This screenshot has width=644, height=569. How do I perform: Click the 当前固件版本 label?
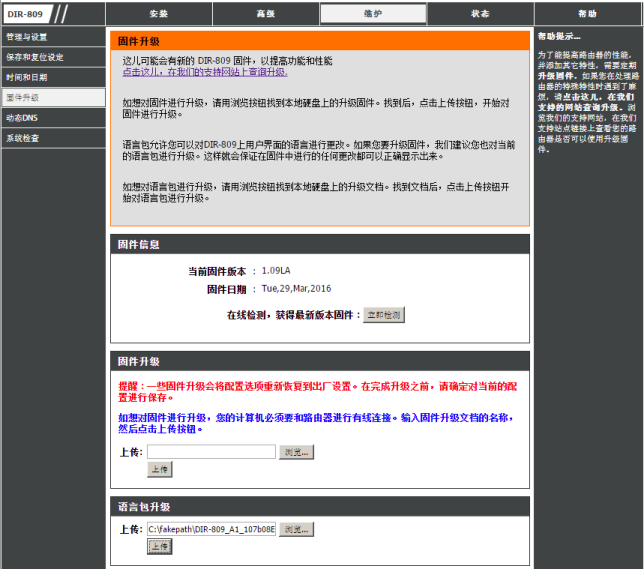click(217, 271)
